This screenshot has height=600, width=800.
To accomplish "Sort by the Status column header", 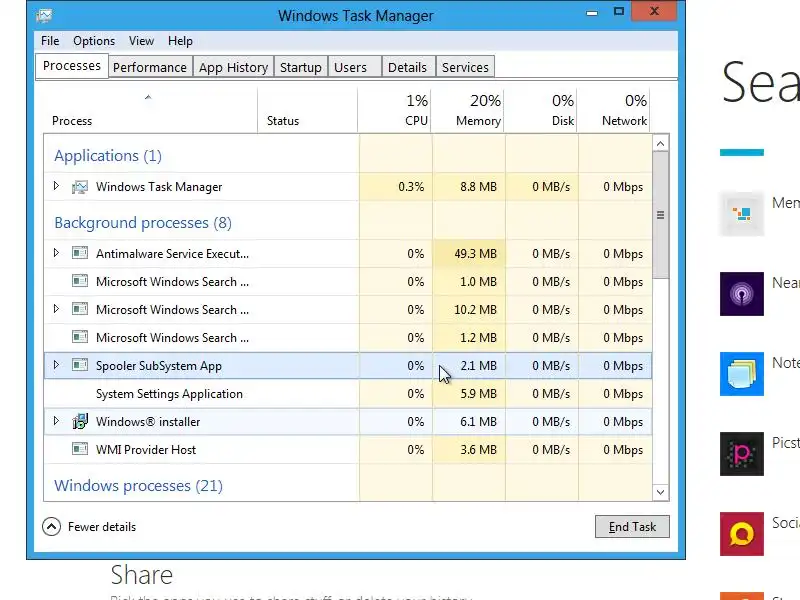I will tap(307, 111).
